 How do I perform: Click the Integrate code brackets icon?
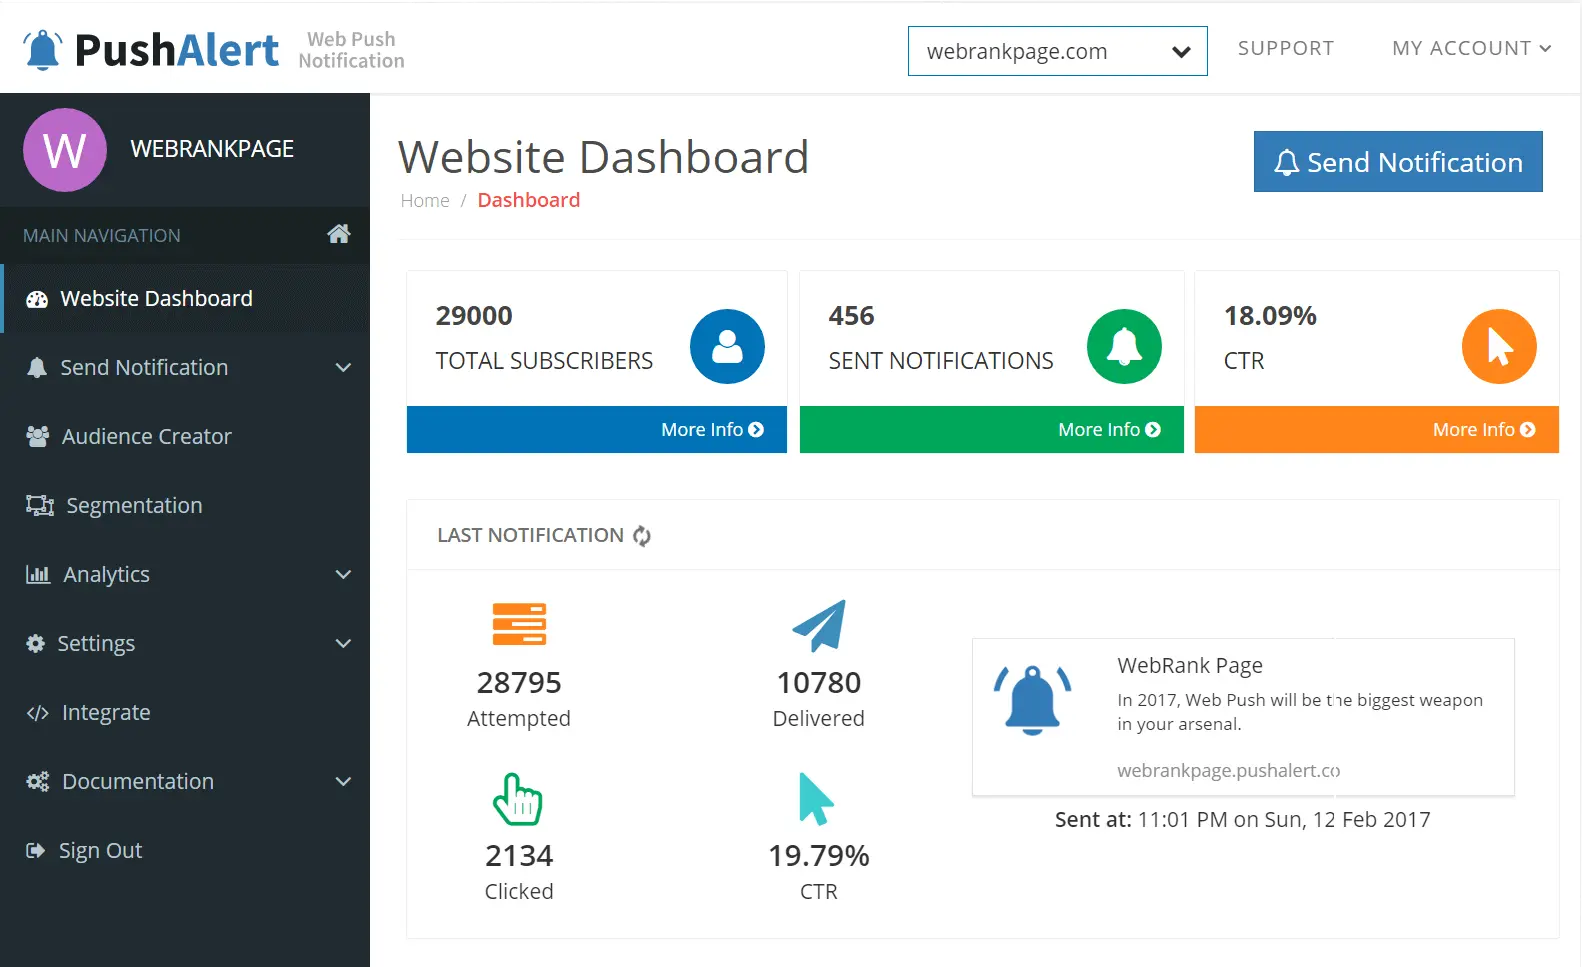click(x=38, y=713)
